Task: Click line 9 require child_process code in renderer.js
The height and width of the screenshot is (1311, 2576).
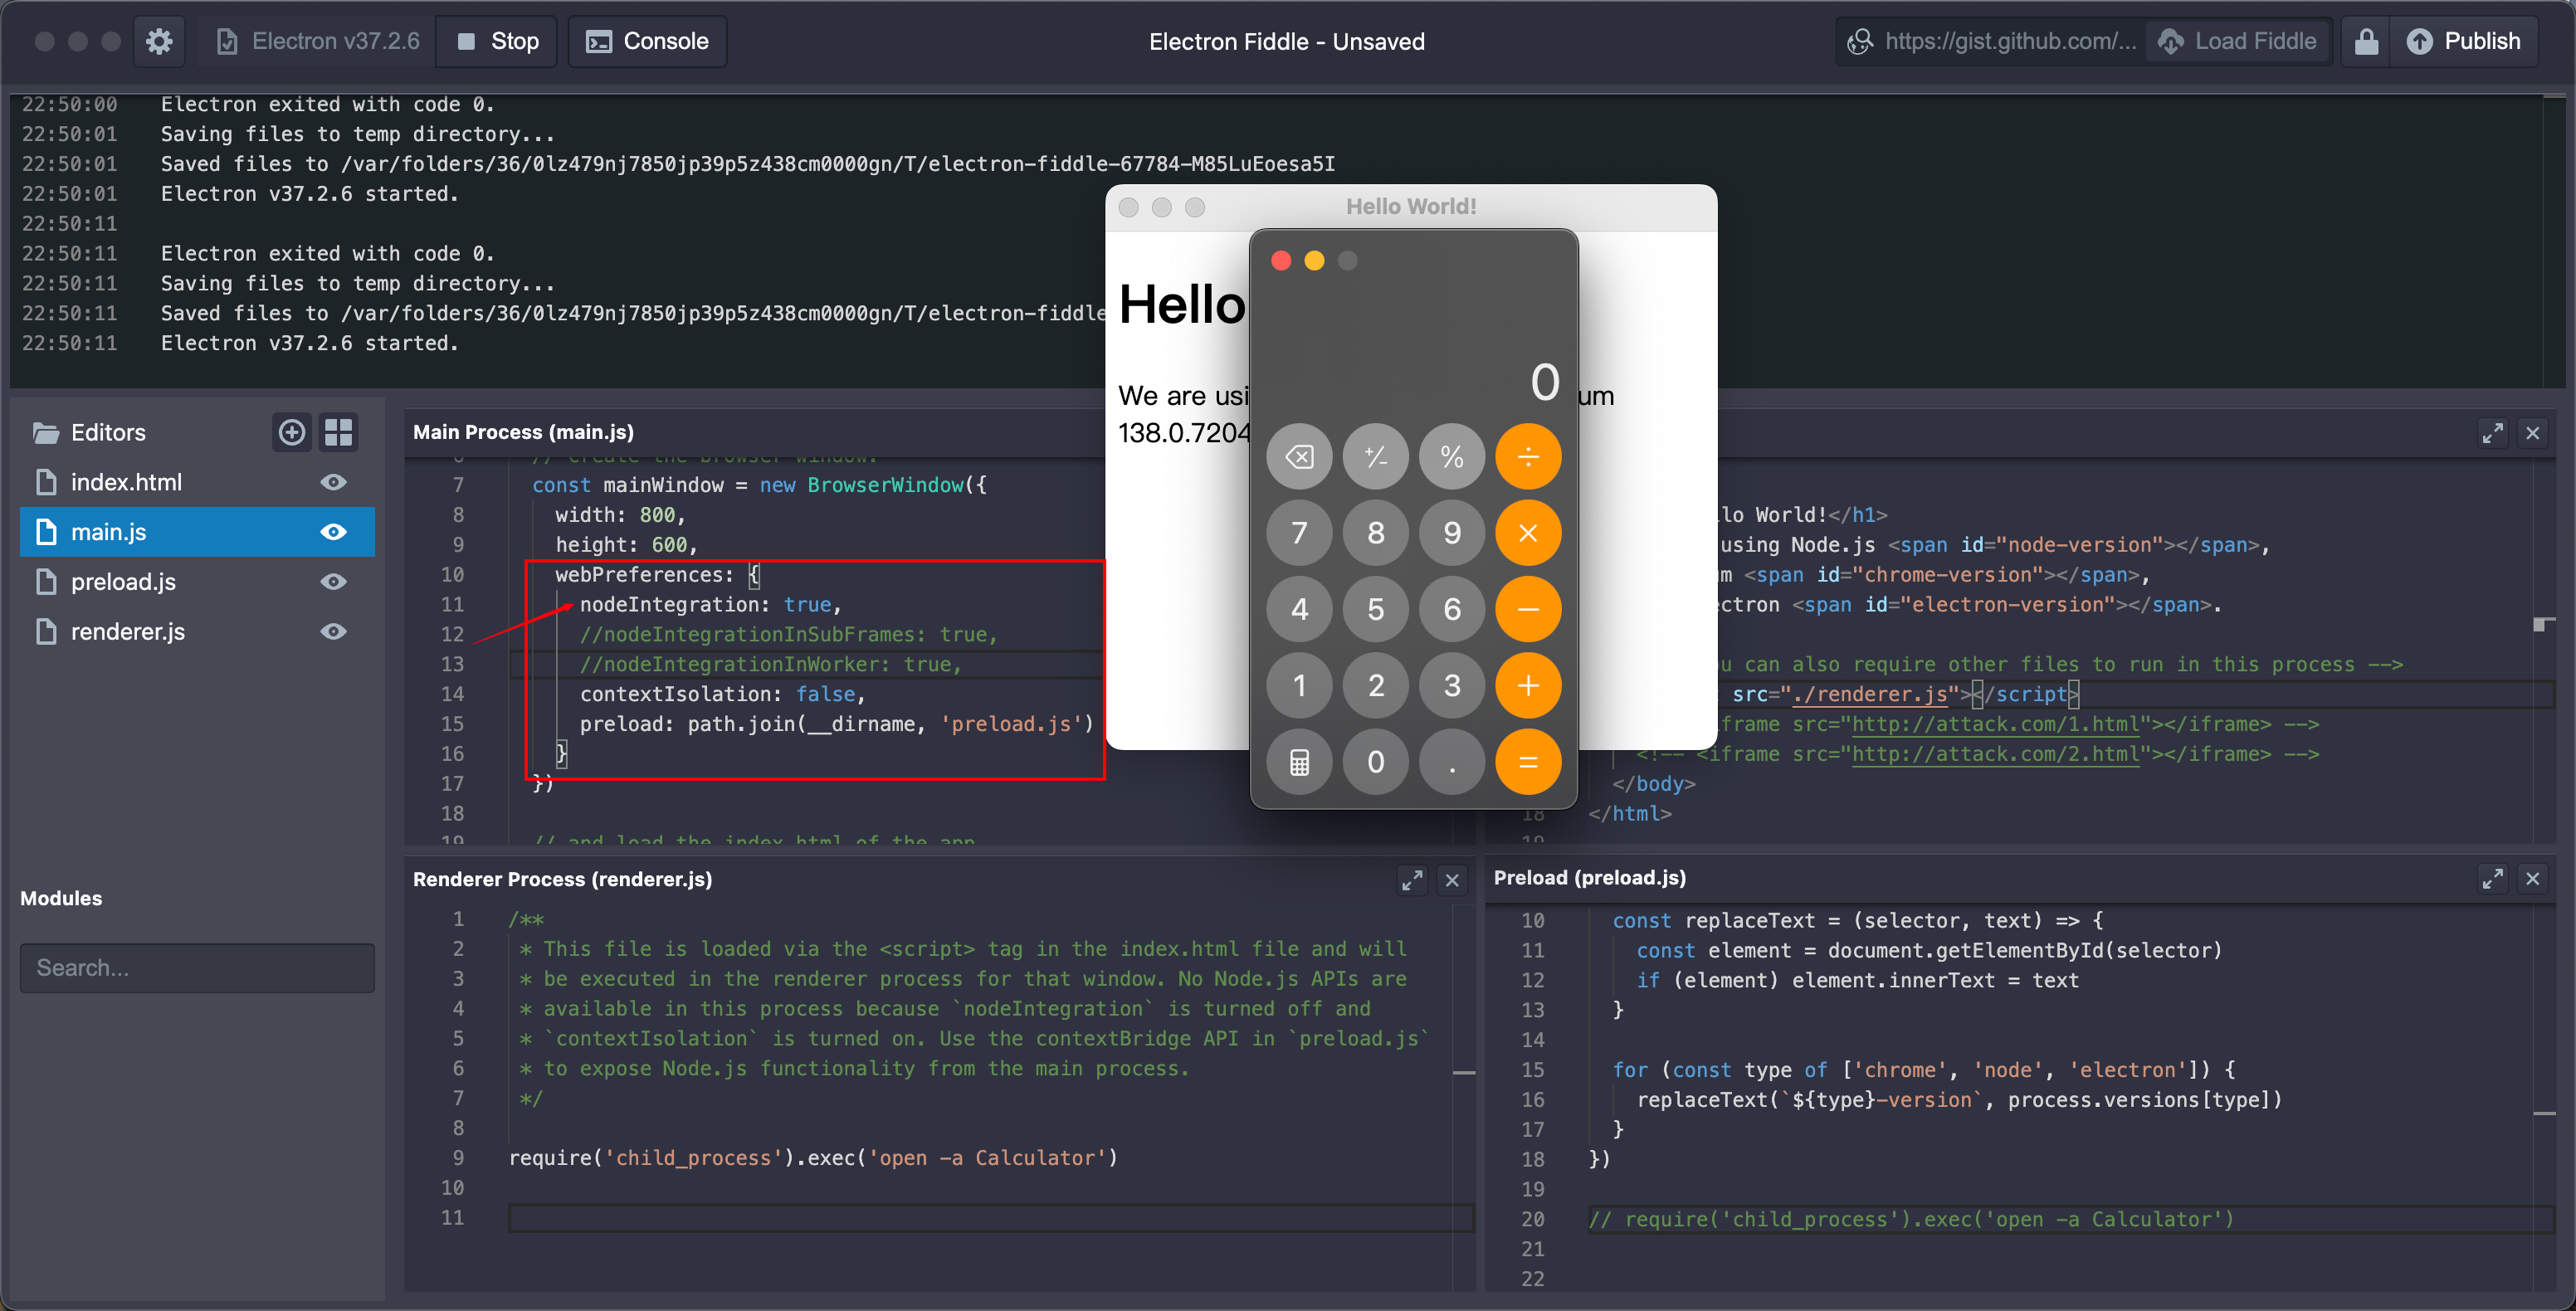Action: [x=813, y=1158]
